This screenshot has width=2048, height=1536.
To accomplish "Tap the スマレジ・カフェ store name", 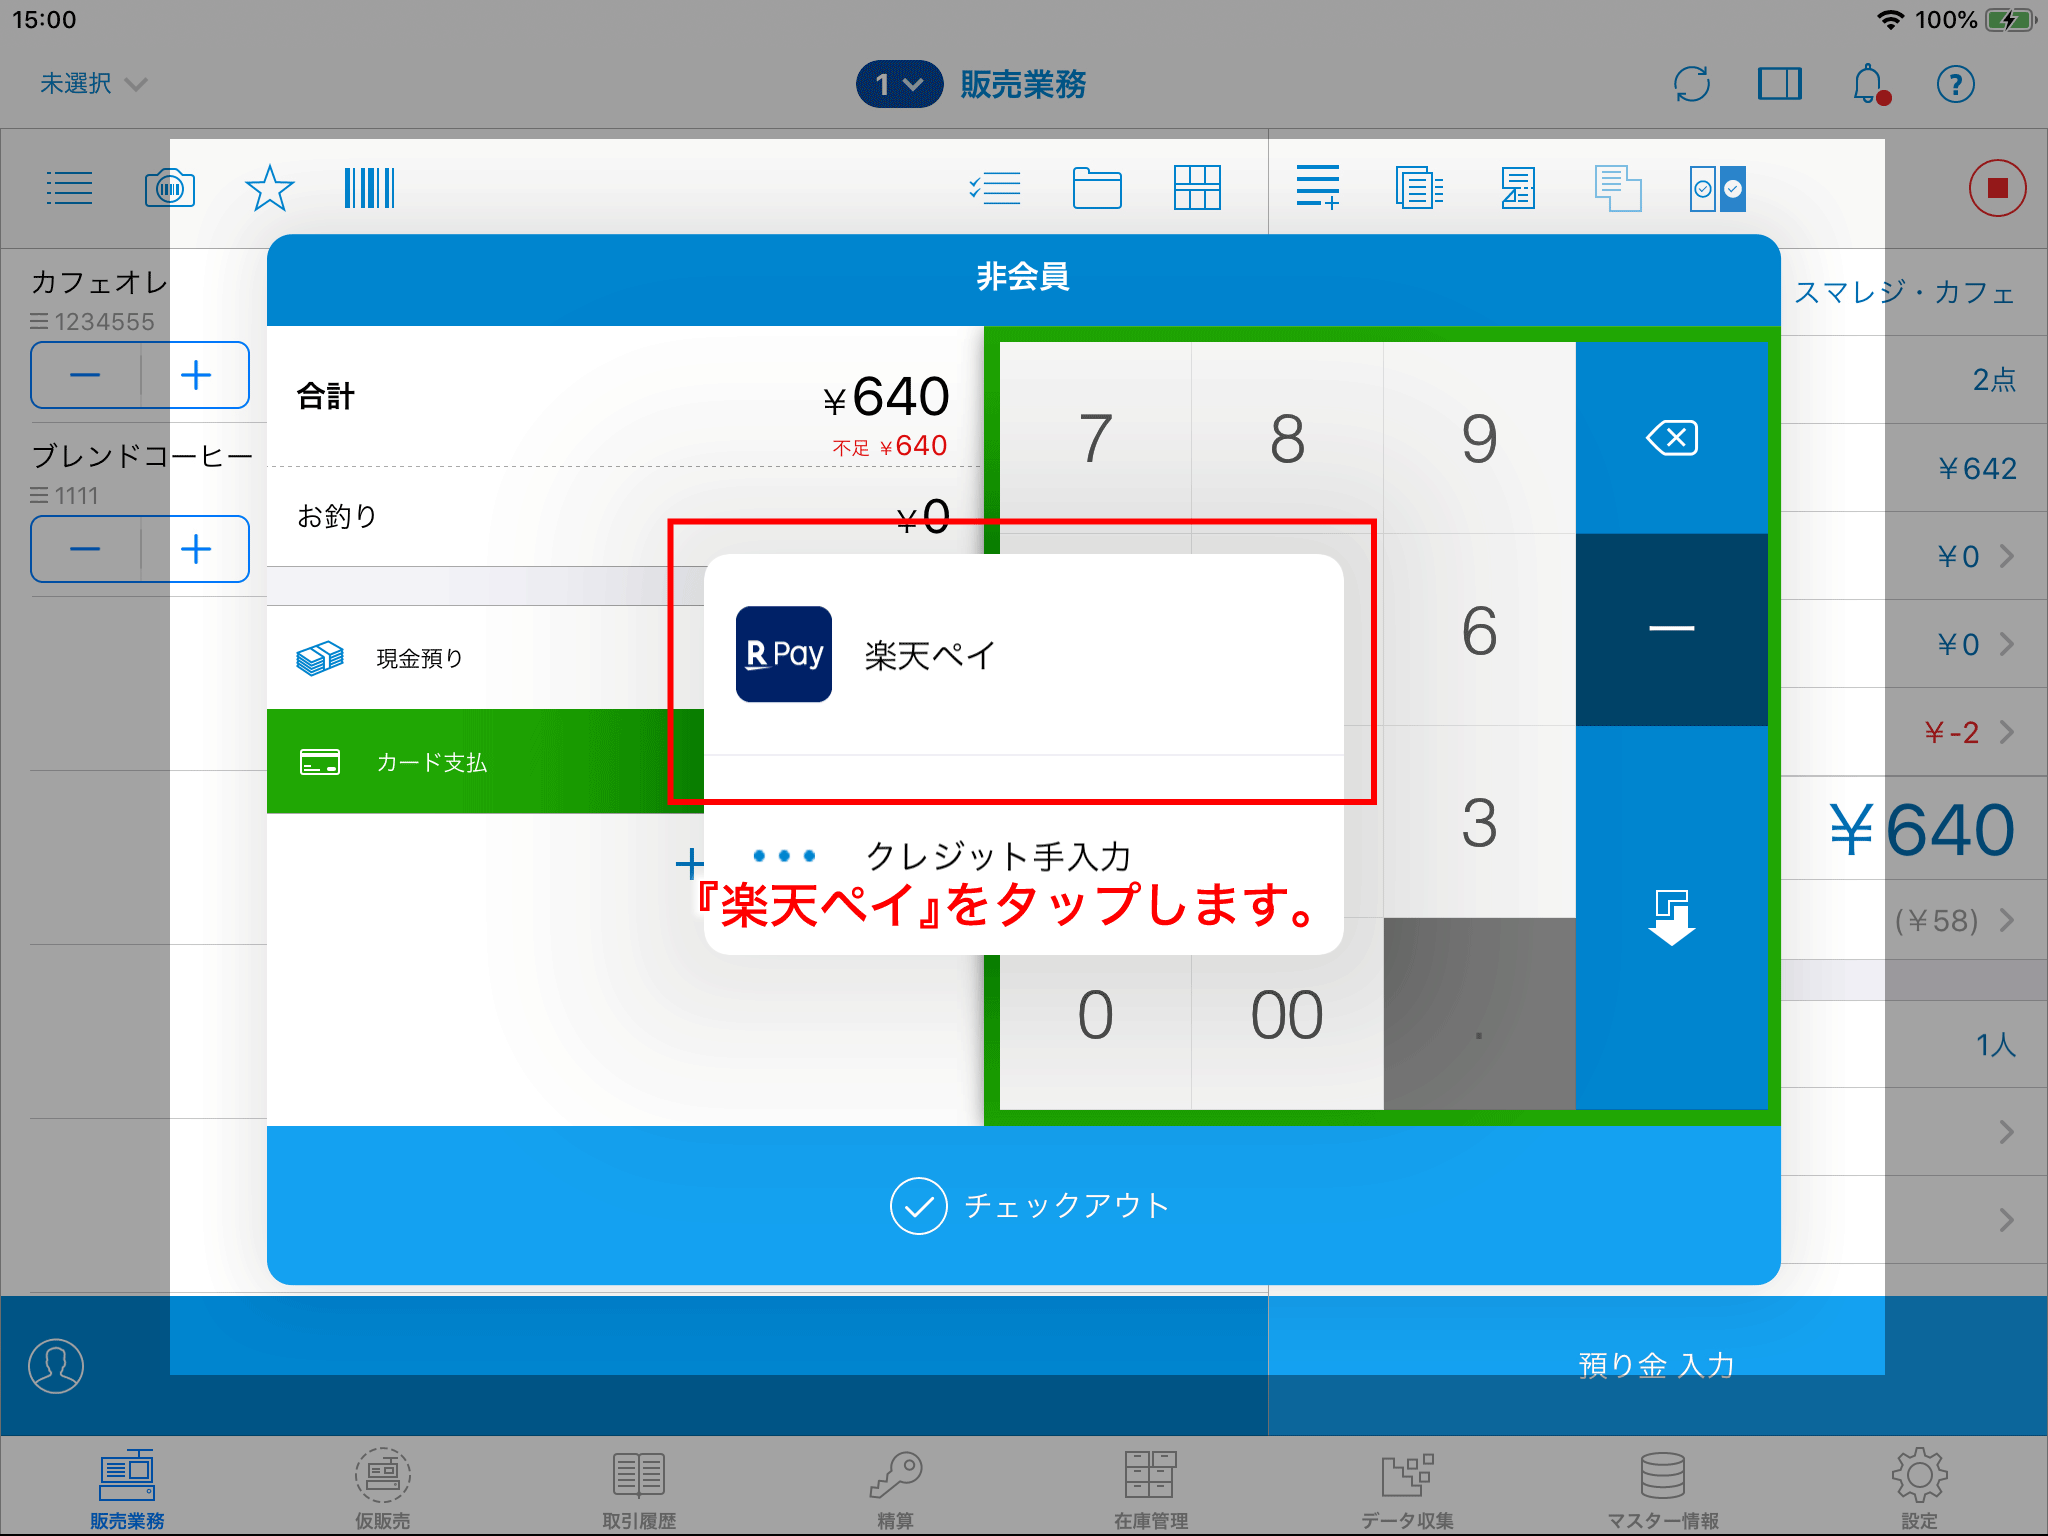I will tap(1904, 292).
